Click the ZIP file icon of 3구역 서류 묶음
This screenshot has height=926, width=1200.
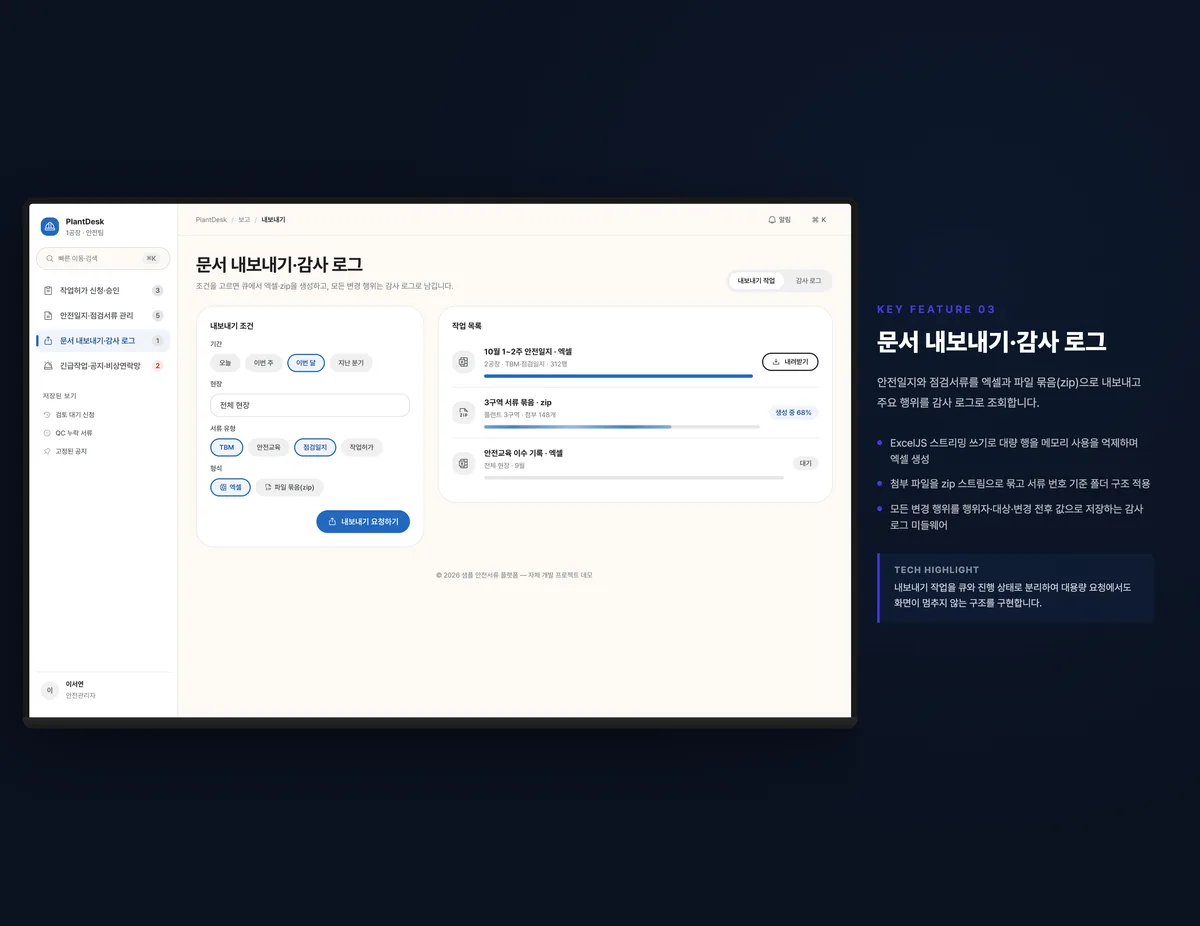tap(462, 412)
